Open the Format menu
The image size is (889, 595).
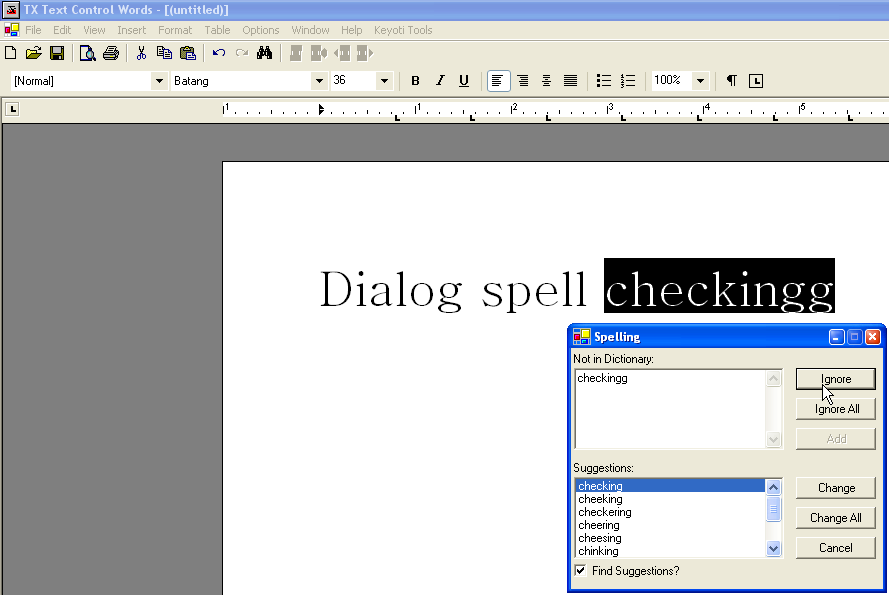(175, 30)
